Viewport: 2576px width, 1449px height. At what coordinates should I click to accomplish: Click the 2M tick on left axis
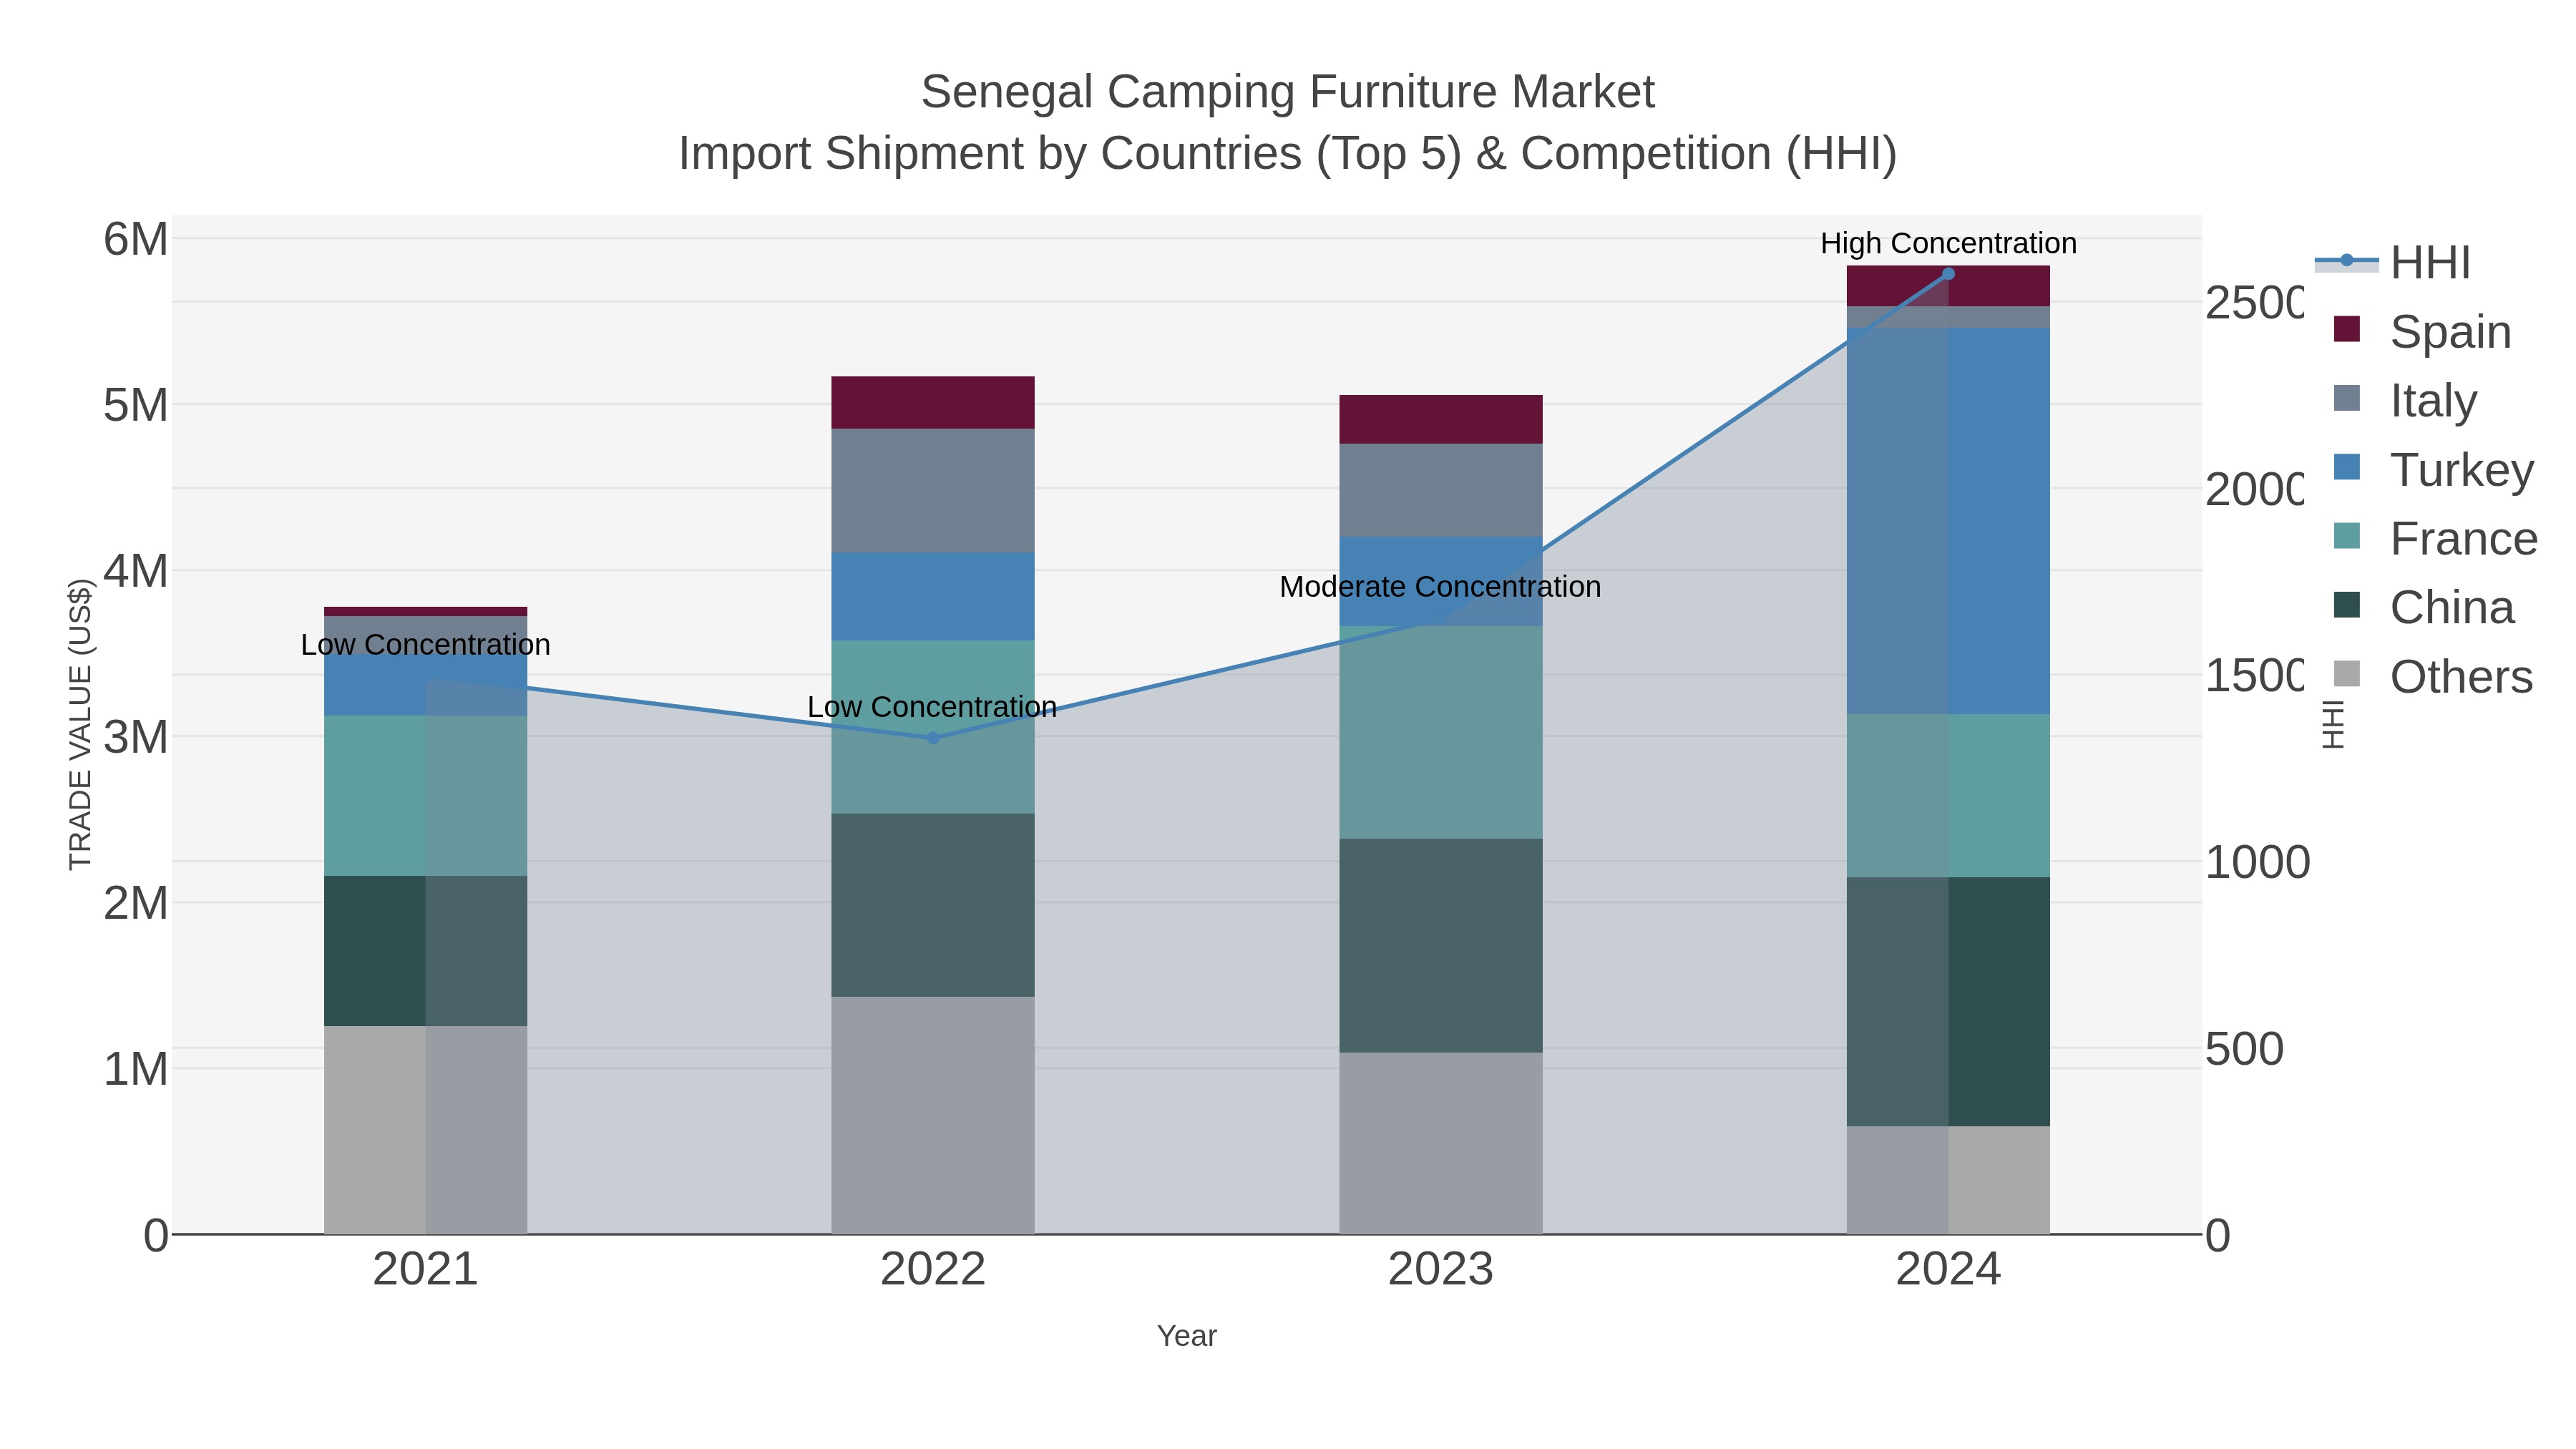[x=136, y=904]
